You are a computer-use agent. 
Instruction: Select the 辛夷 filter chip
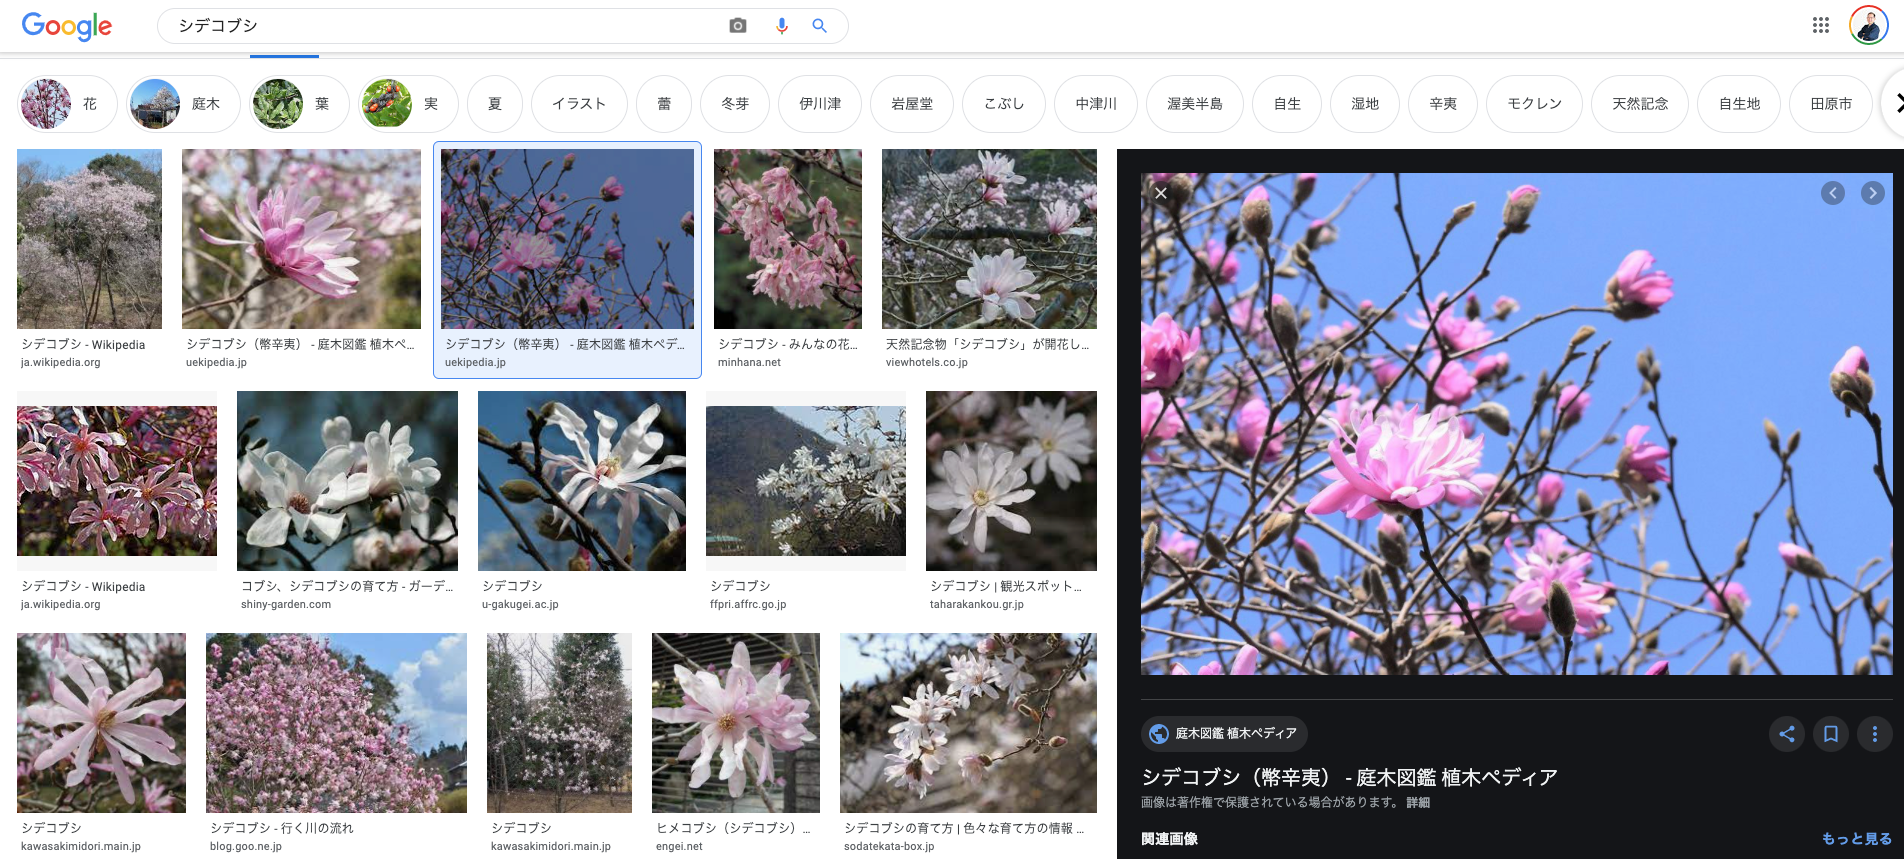point(1443,104)
